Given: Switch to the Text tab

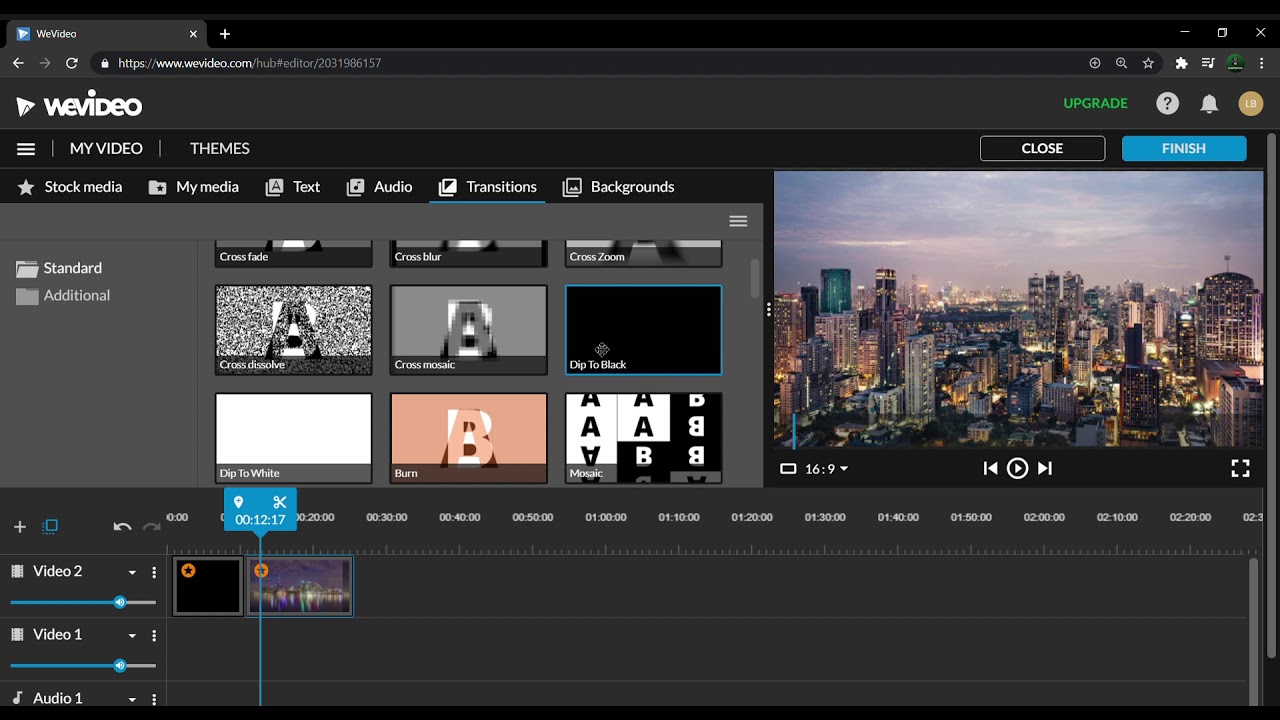Looking at the screenshot, I should (293, 187).
